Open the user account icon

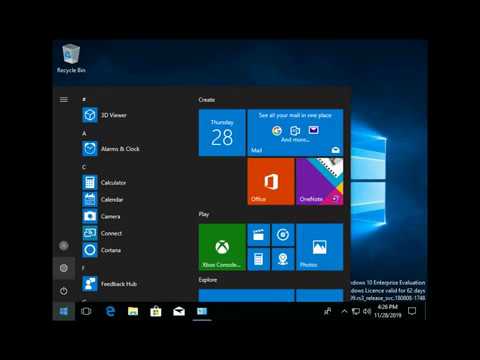point(64,246)
